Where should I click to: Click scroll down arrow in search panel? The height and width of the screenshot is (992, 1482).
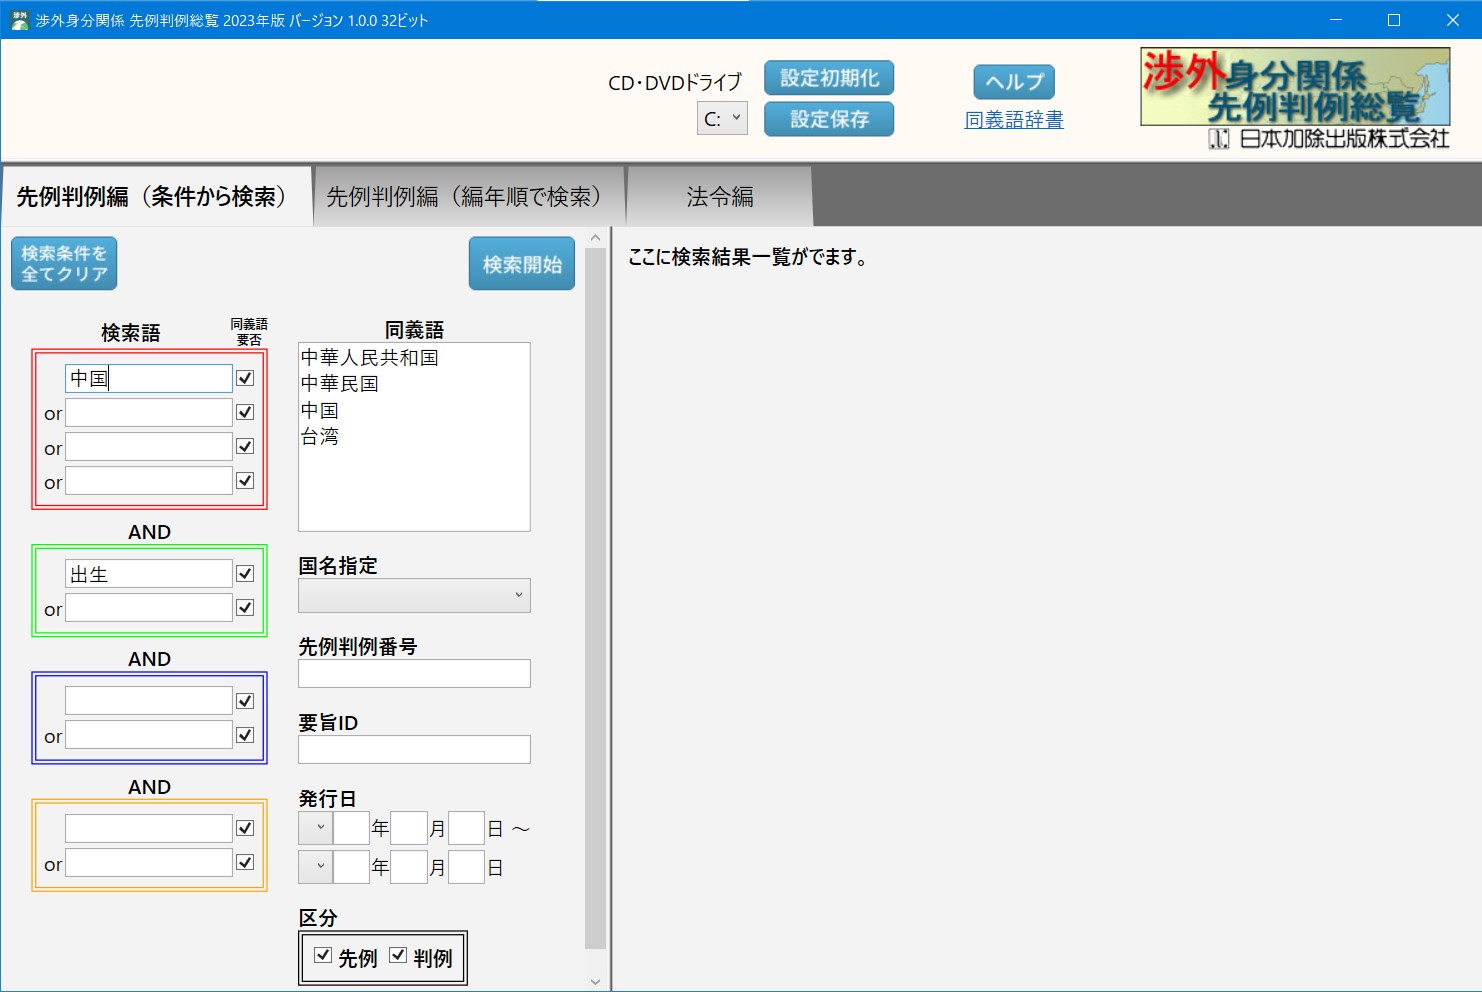[595, 981]
